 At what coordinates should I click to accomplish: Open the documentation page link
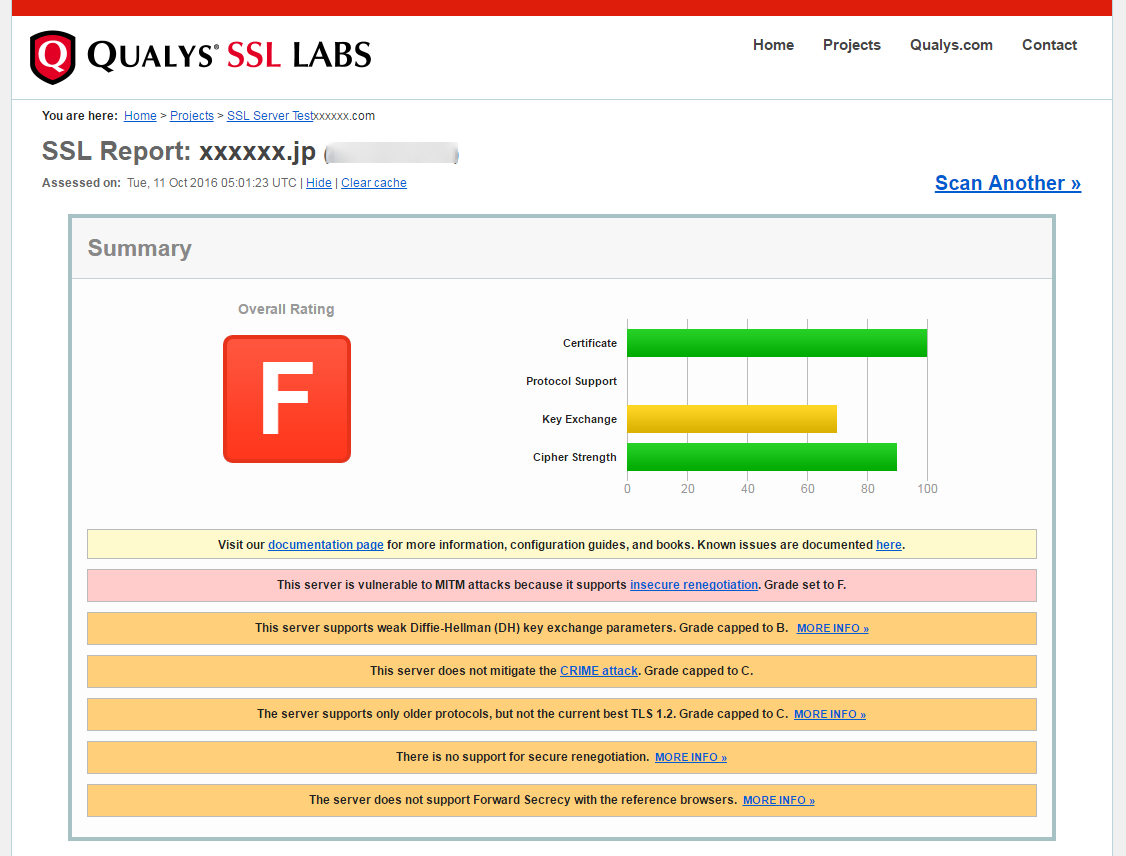tap(325, 545)
